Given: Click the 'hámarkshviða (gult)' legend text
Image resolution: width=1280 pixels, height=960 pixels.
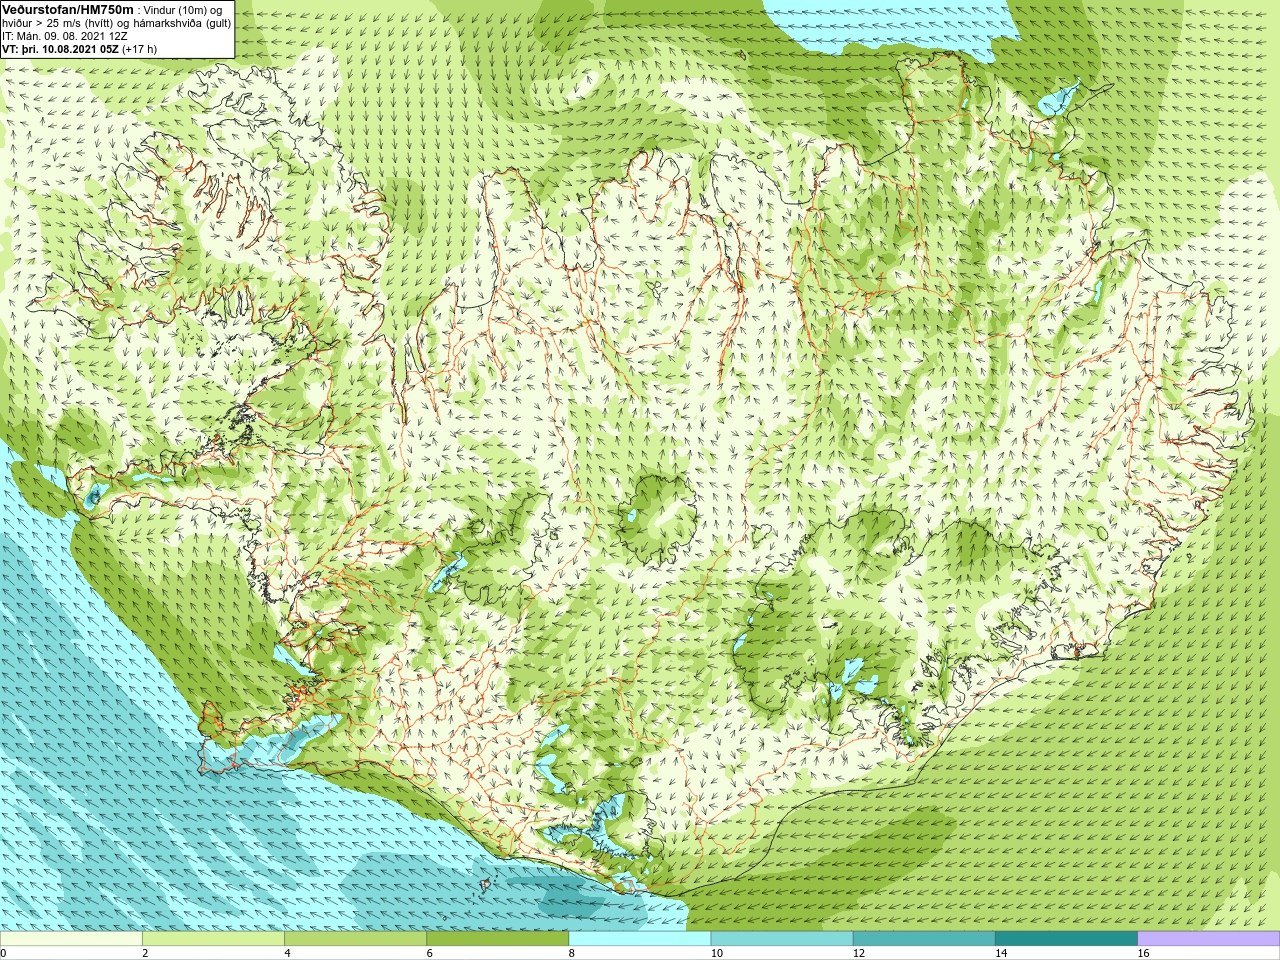Looking at the screenshot, I should [184, 22].
